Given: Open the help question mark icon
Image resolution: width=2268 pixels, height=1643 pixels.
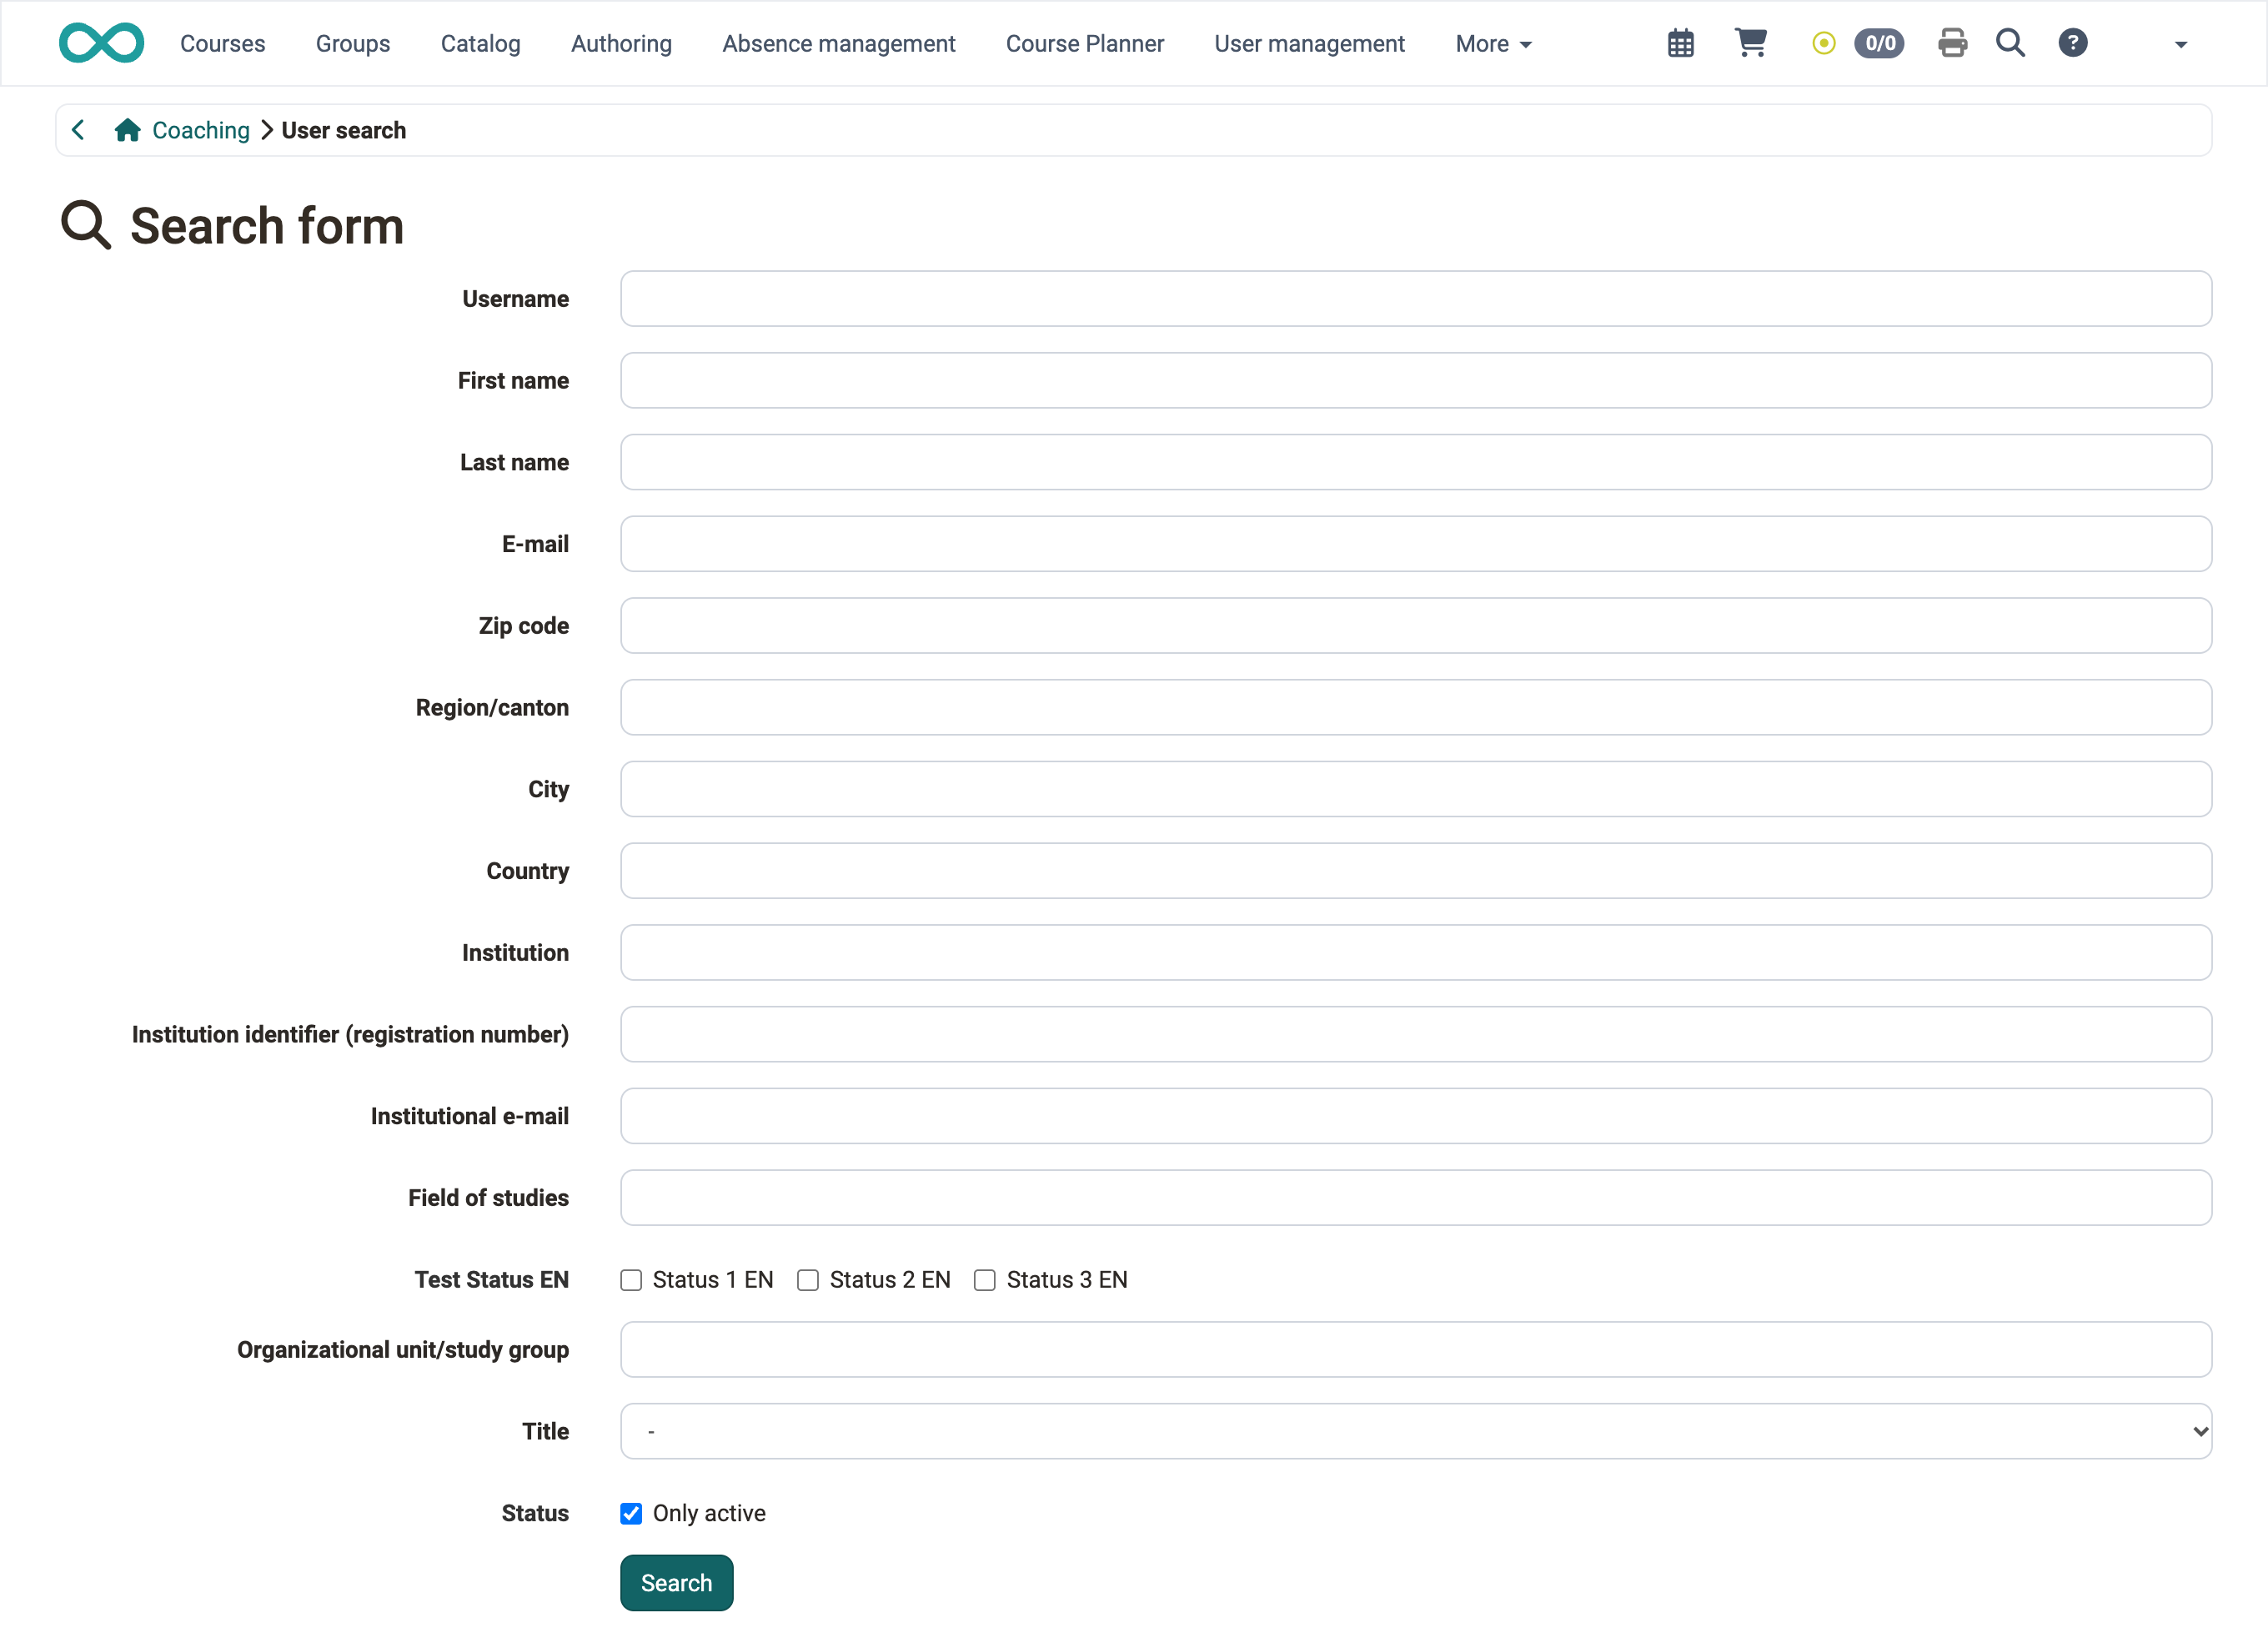Looking at the screenshot, I should [2072, 43].
